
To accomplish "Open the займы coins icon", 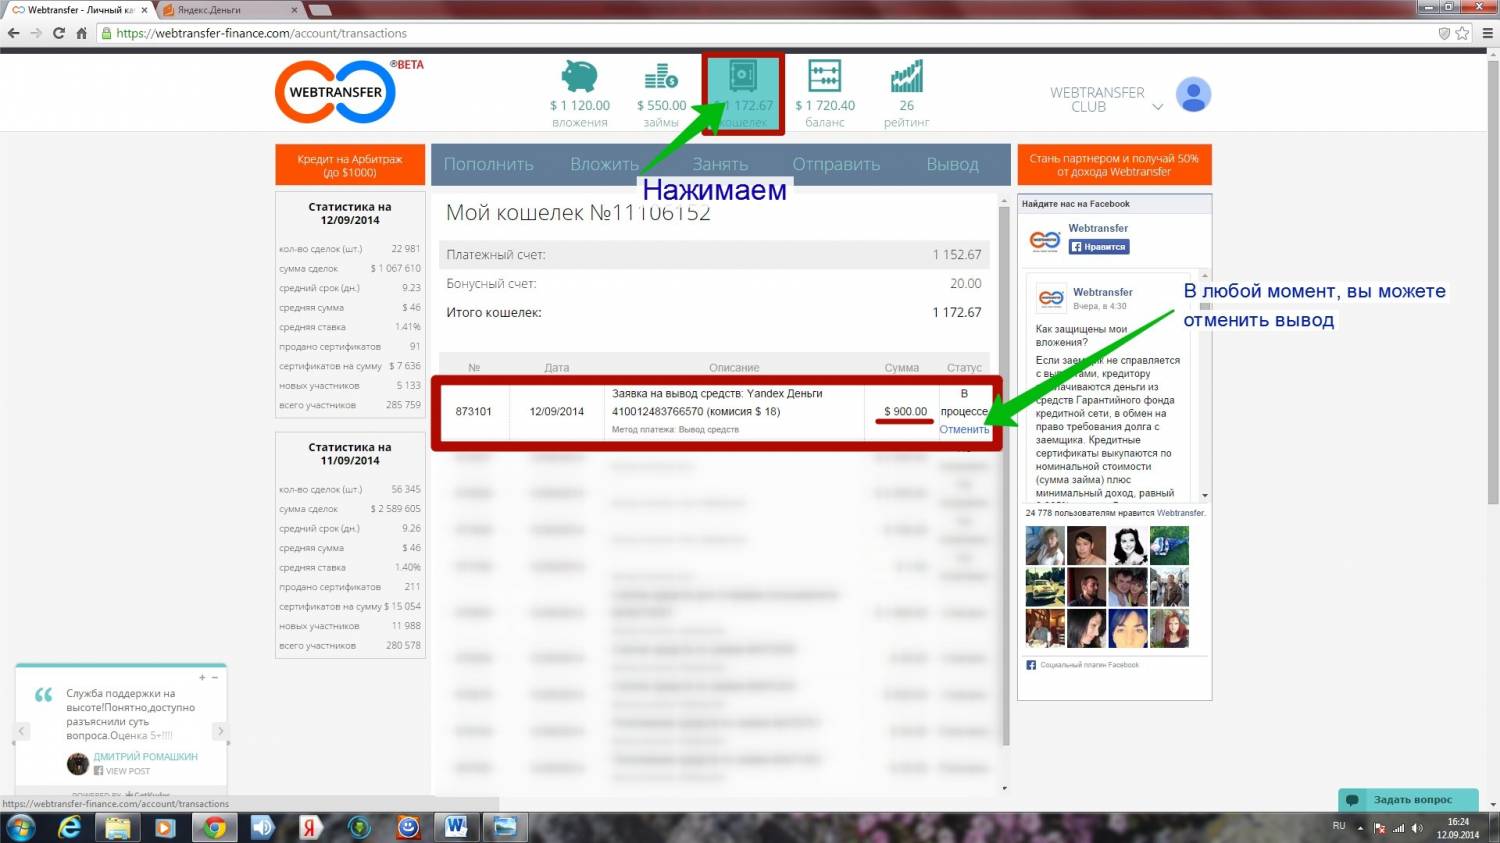I will 661,77.
